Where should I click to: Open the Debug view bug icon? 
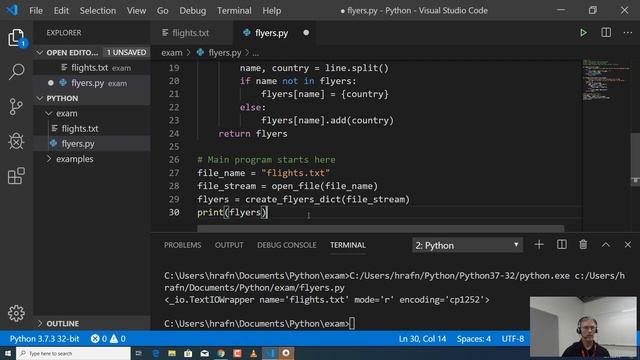tap(16, 141)
